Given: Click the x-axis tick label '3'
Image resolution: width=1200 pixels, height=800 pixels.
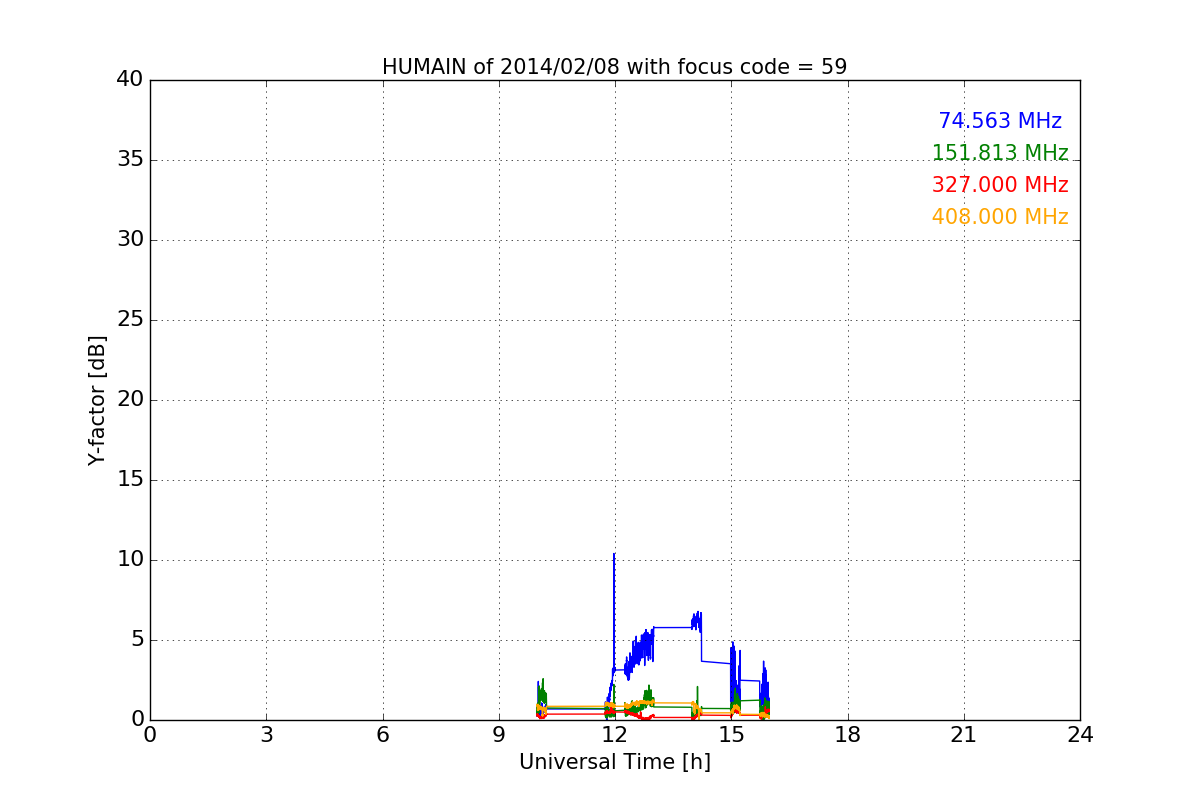Looking at the screenshot, I should [266, 734].
